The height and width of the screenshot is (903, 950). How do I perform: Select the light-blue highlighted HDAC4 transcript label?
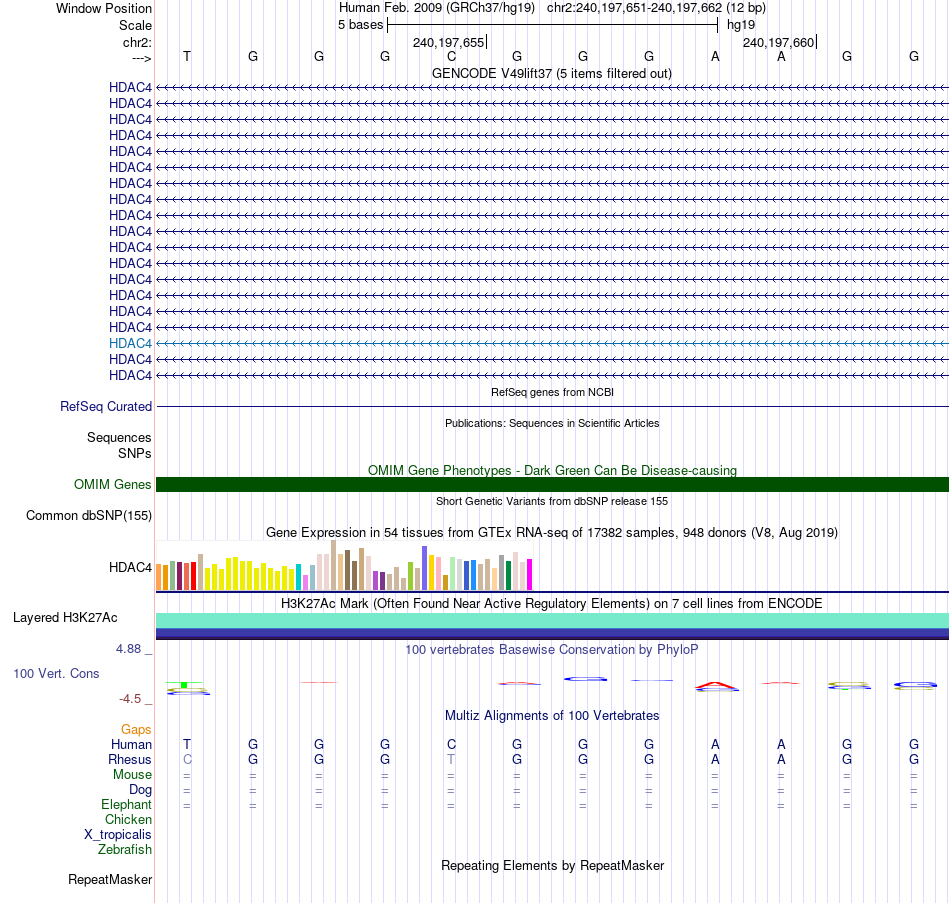point(130,343)
